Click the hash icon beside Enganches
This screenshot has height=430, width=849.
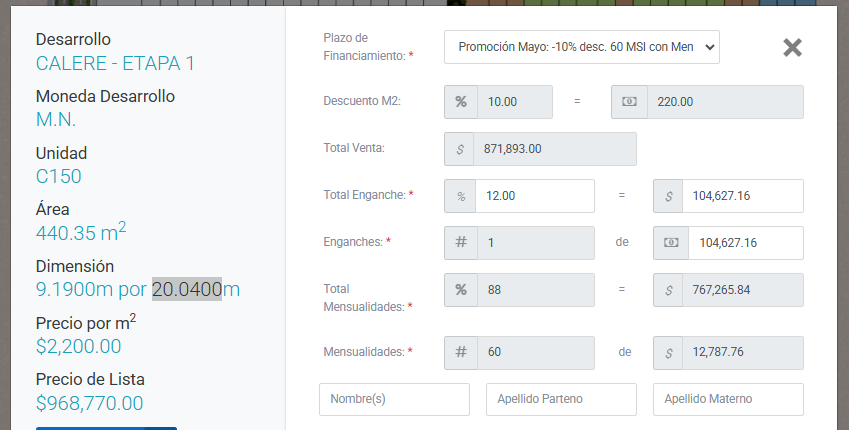tap(461, 243)
